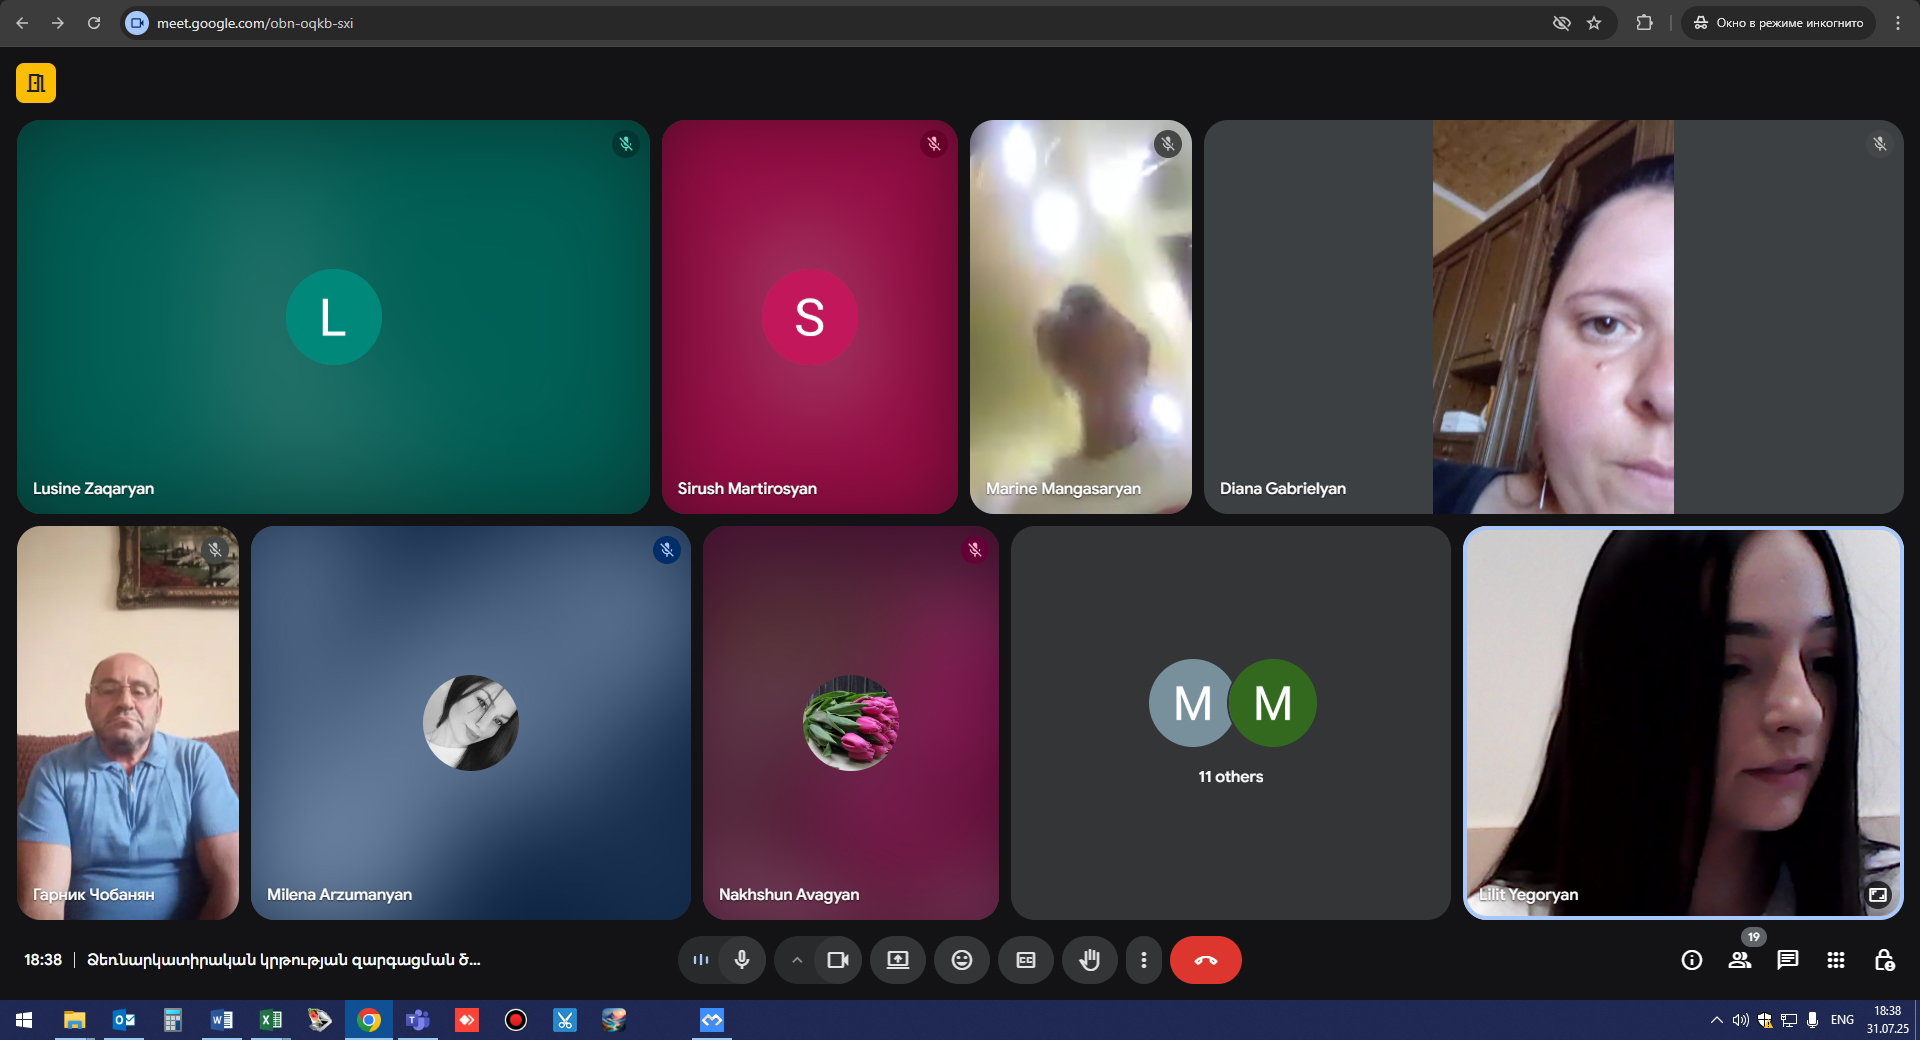
Task: Open Microsoft Teams from the taskbar
Action: (x=418, y=1020)
